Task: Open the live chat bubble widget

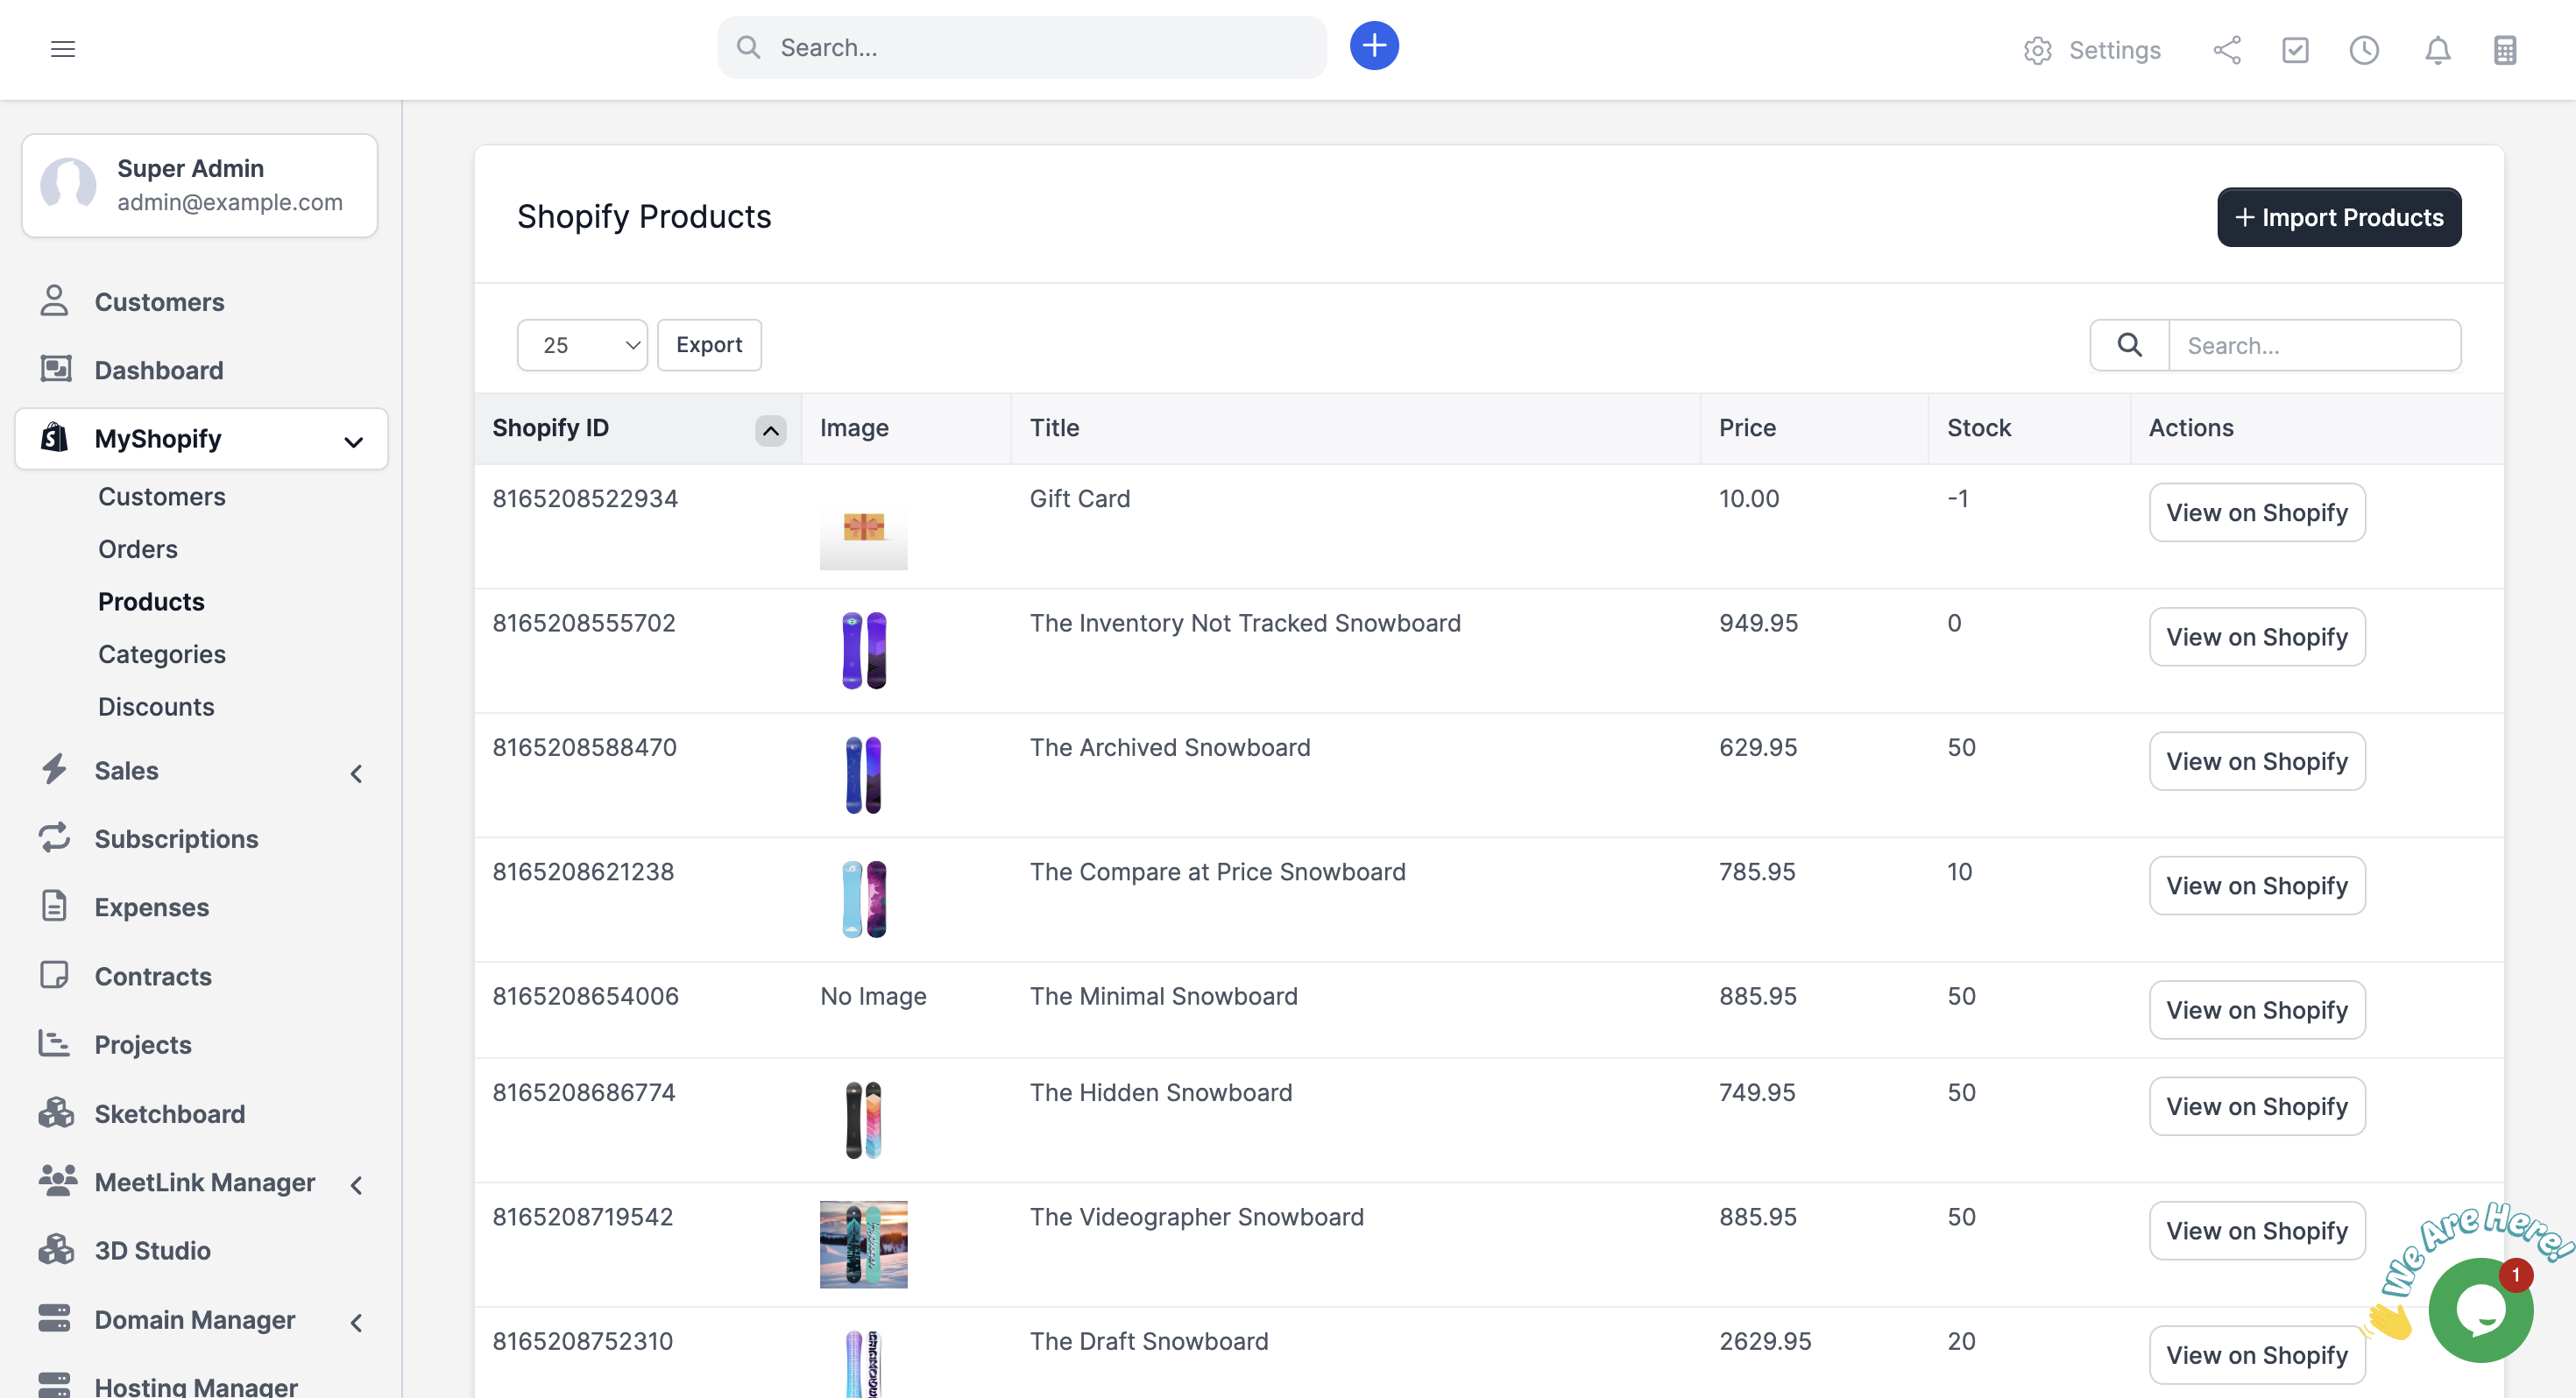Action: tap(2480, 1309)
